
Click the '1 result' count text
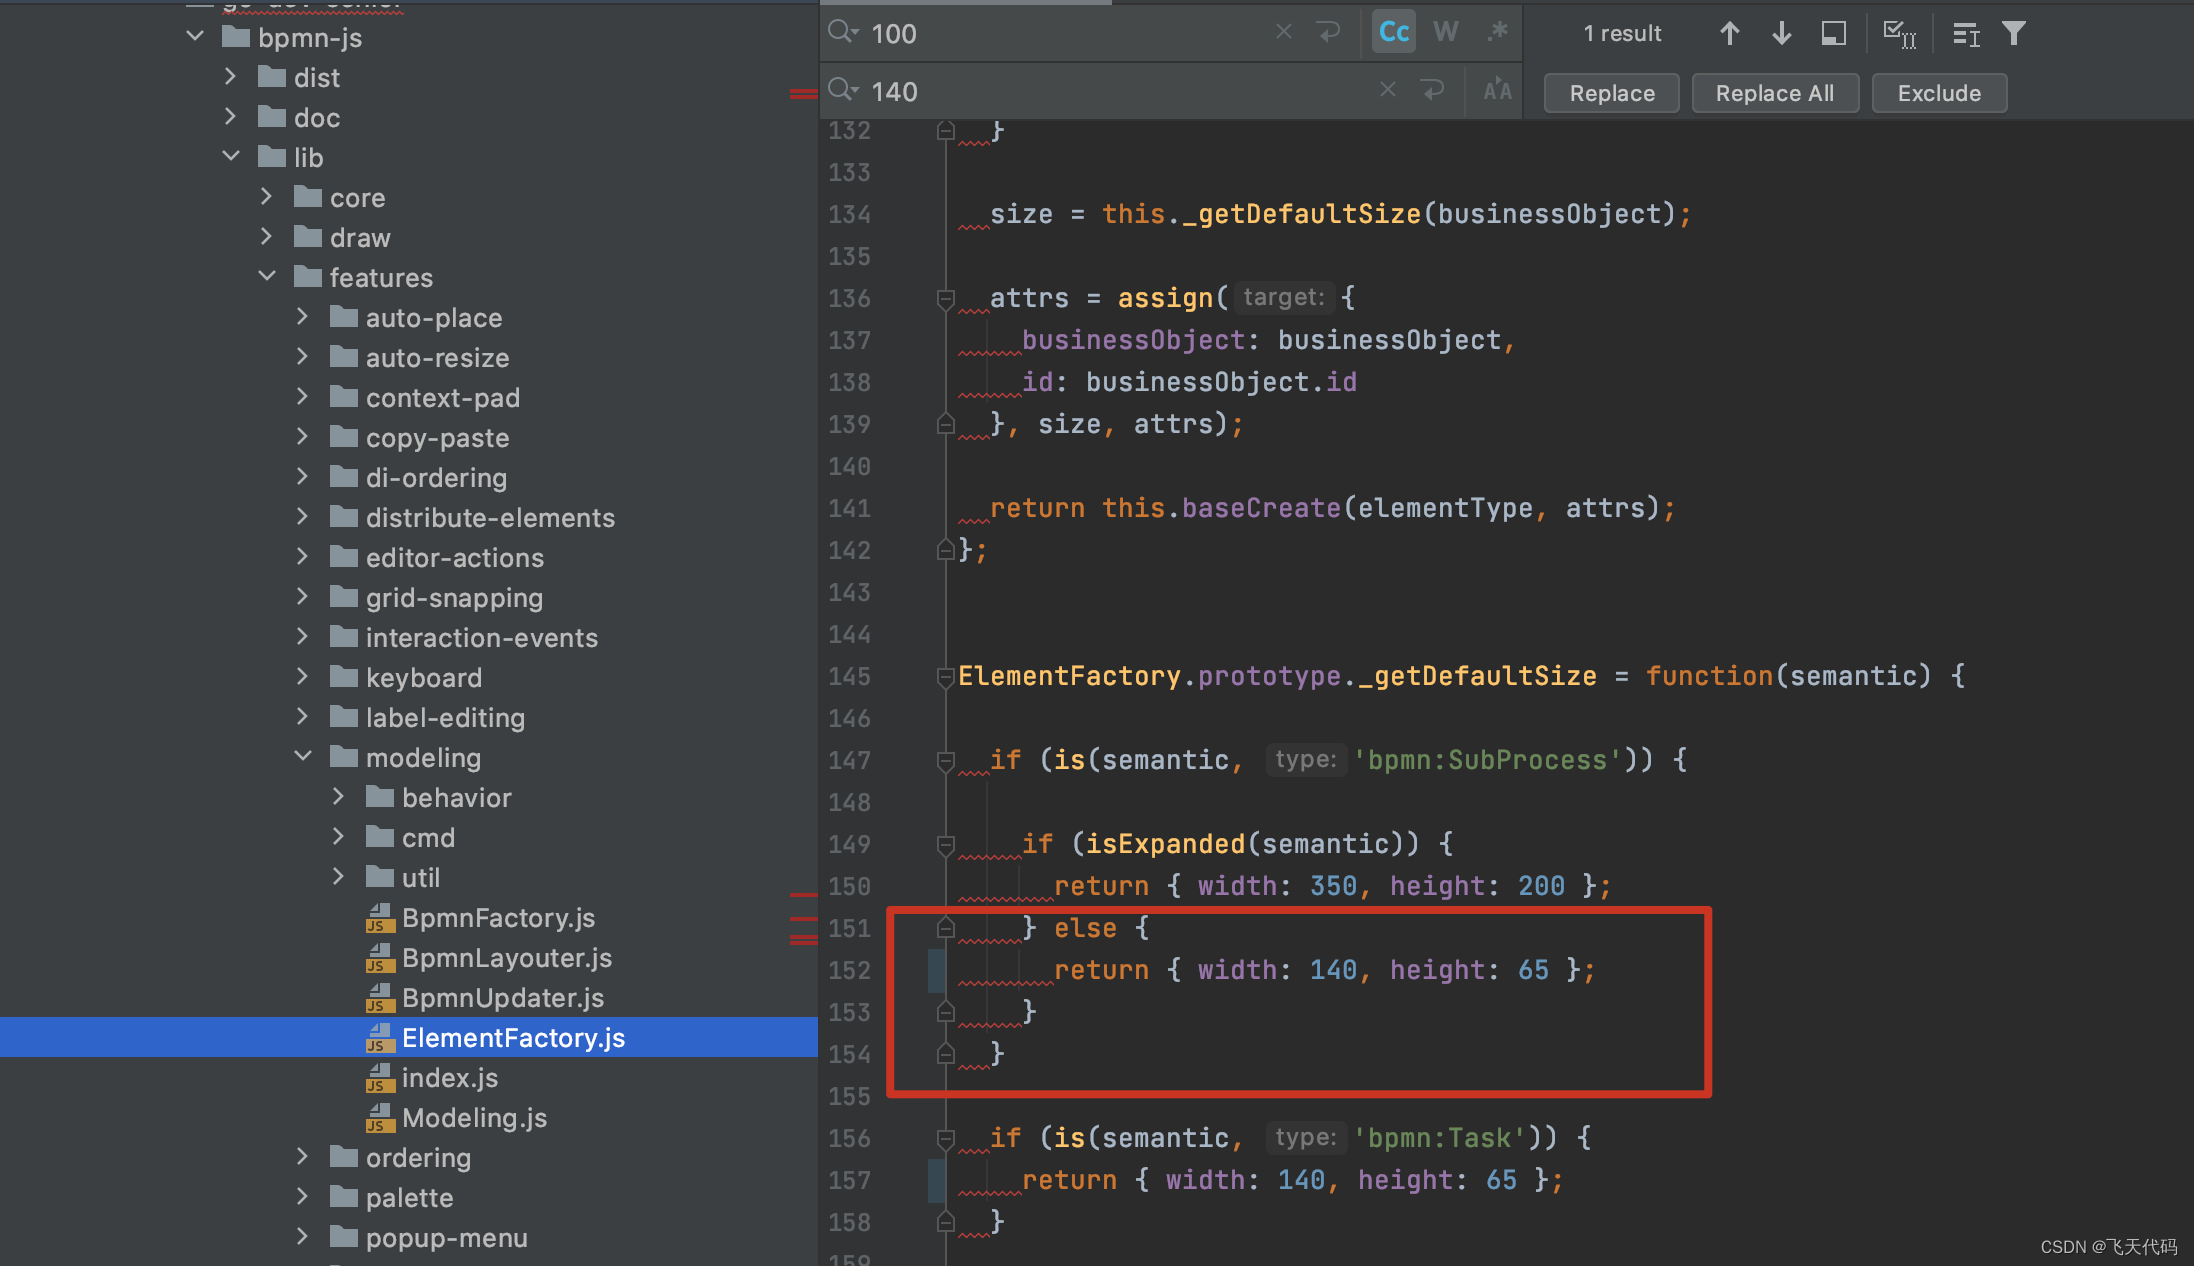pyautogui.click(x=1622, y=34)
